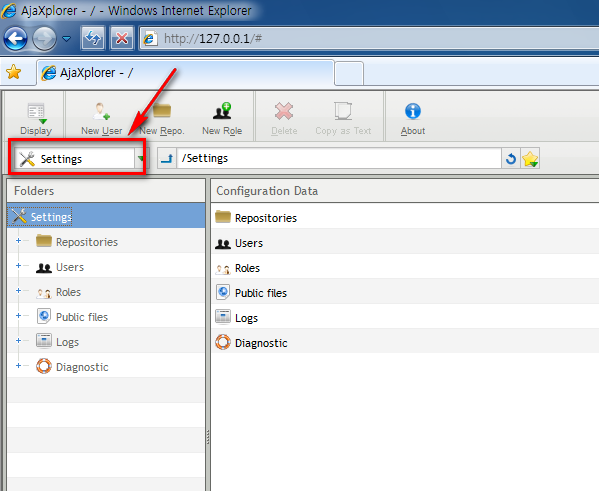Open bookmarks star next to path bar
This screenshot has width=599, height=491.
(530, 159)
